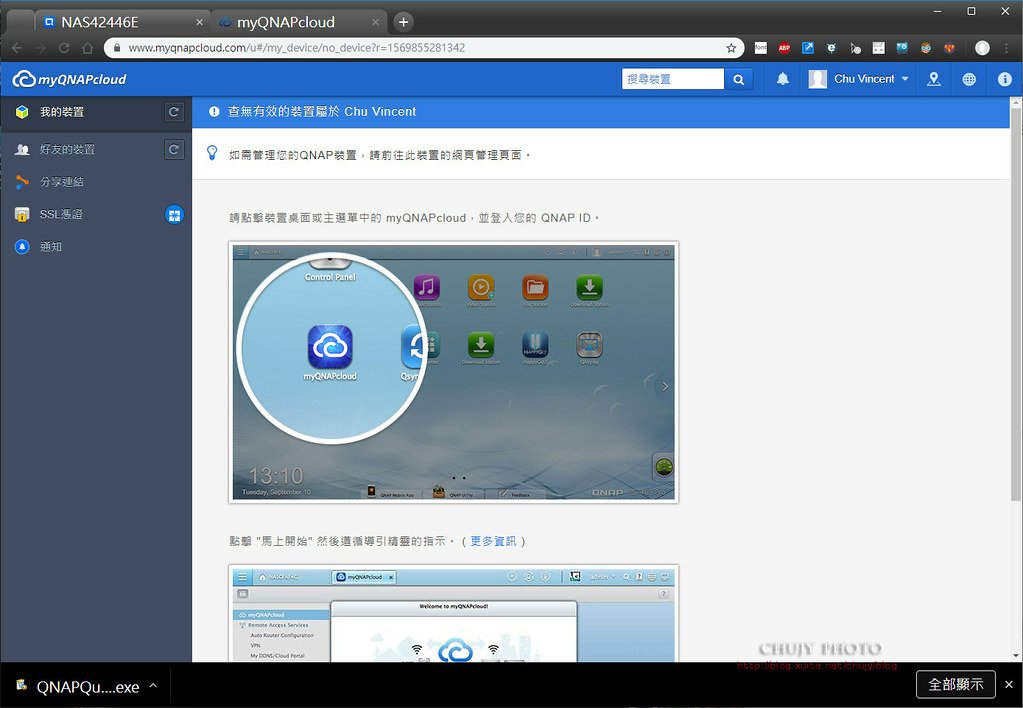1023x708 pixels.
Task: Open a new browser tab with the plus button
Action: [403, 22]
